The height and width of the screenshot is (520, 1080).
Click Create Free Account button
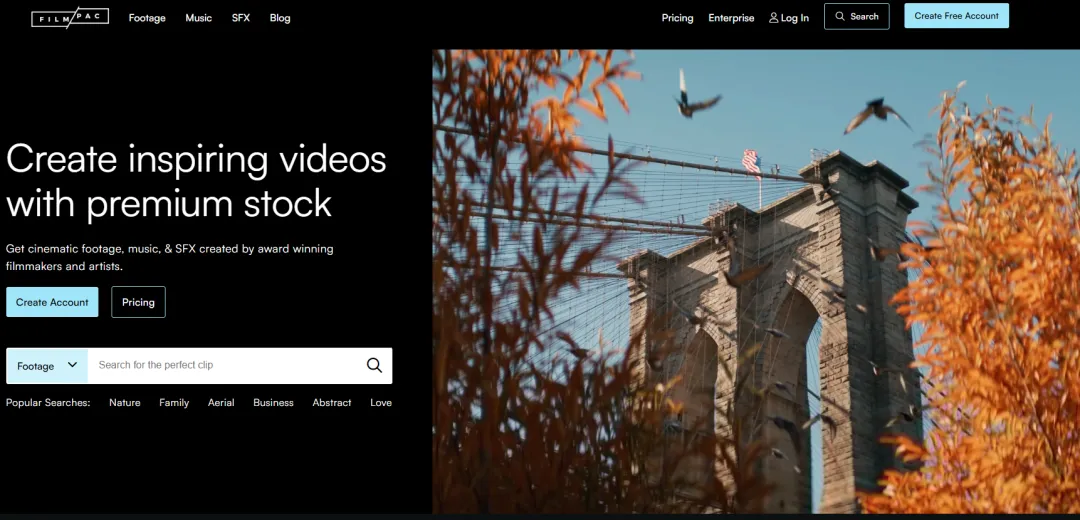tap(956, 16)
